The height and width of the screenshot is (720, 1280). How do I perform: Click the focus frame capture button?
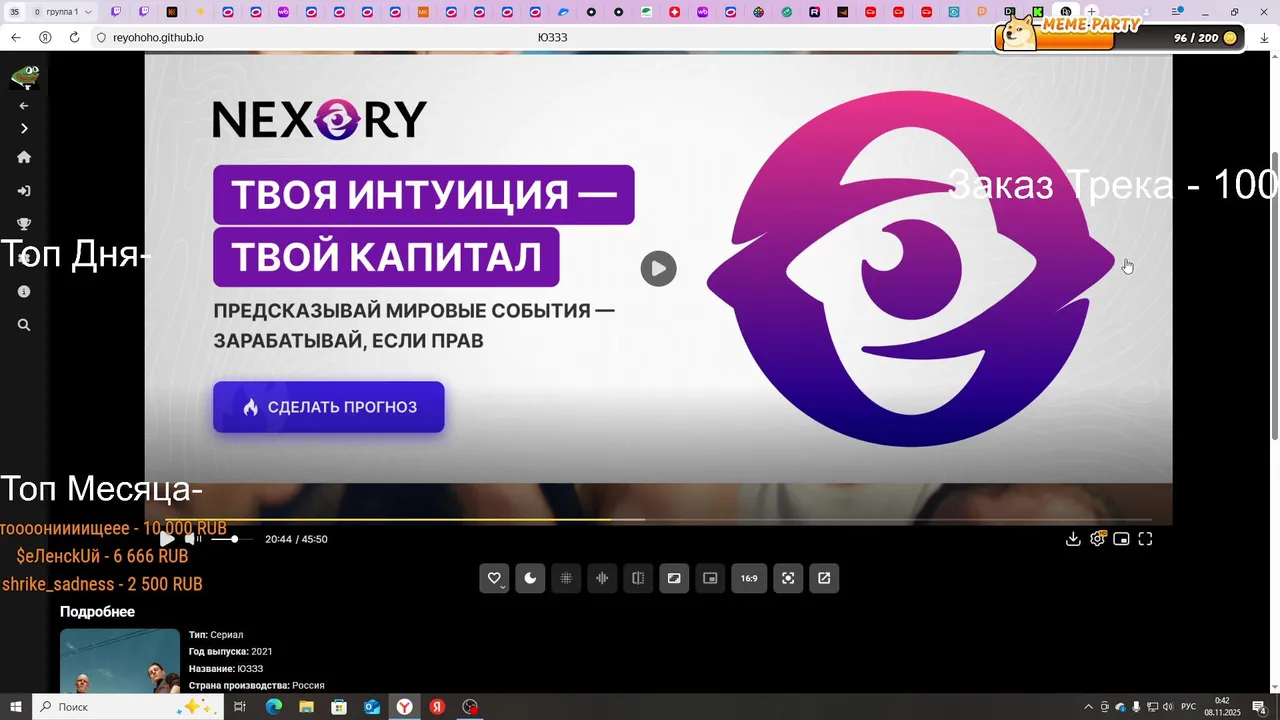click(x=788, y=578)
